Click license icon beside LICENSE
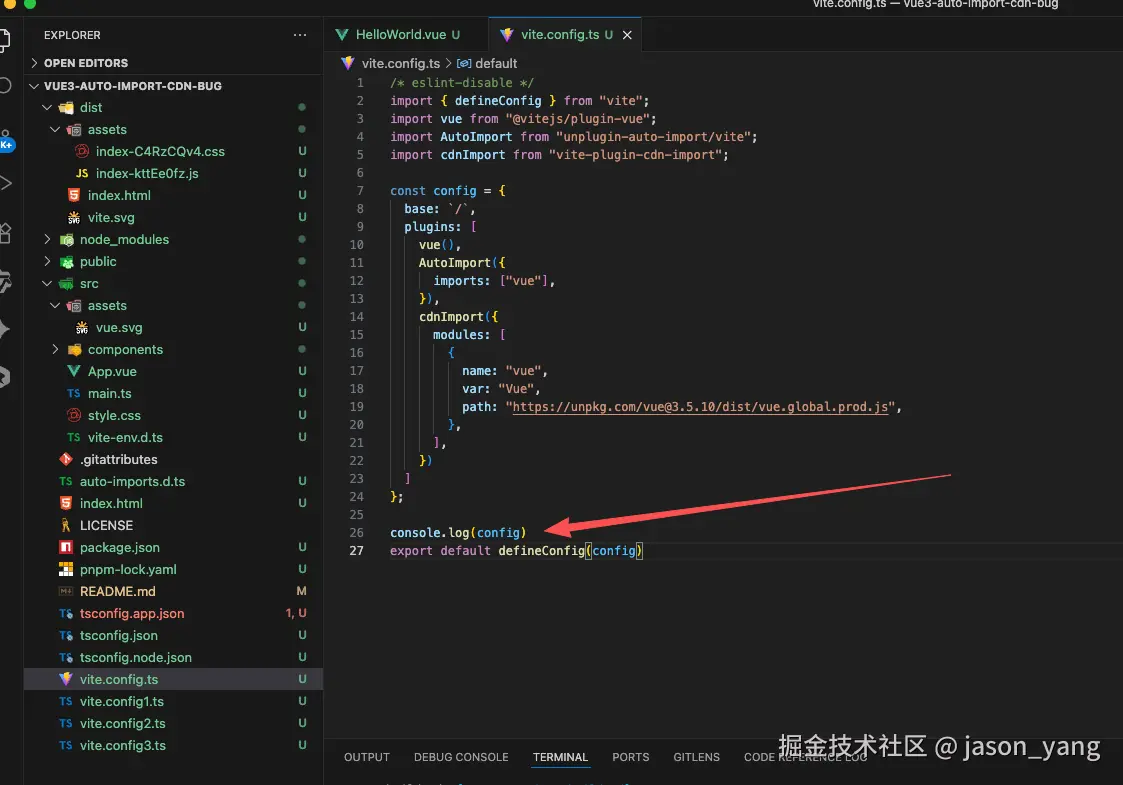This screenshot has width=1123, height=785. coord(66,525)
